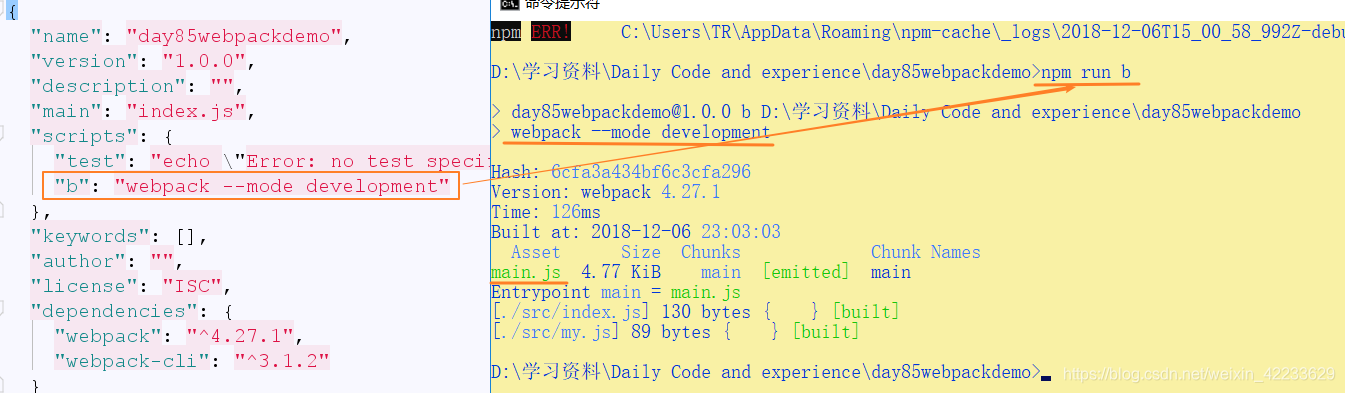Click the "[./src/index.js]" module path

point(571,312)
